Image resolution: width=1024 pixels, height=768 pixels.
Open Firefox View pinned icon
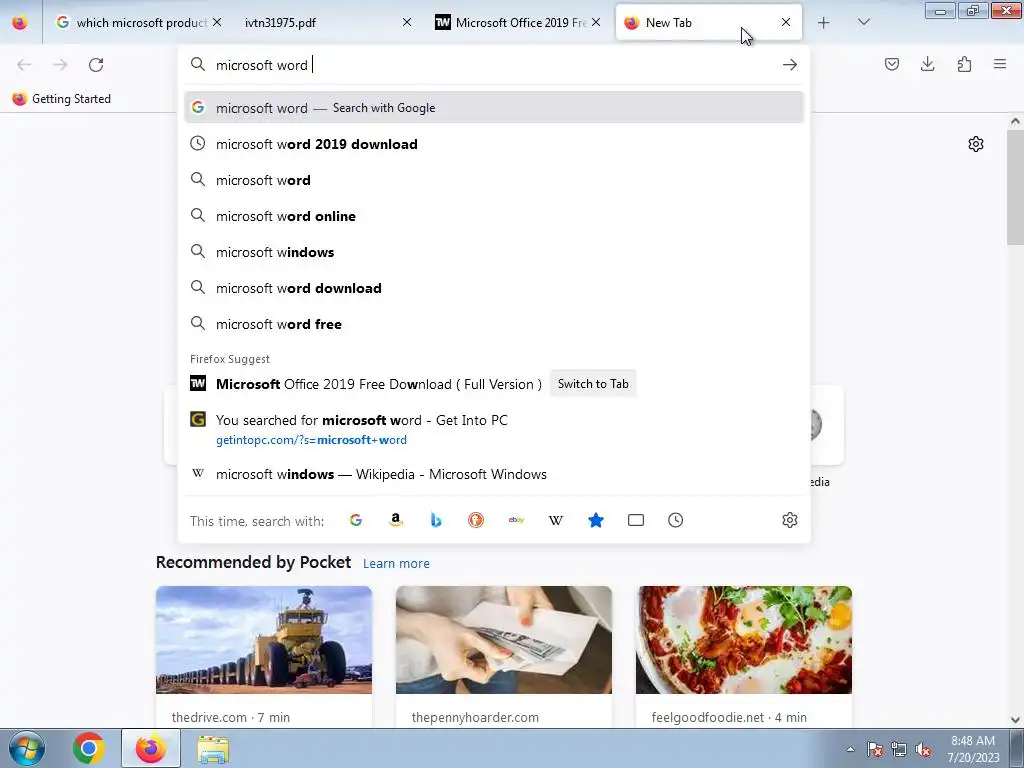coord(20,23)
